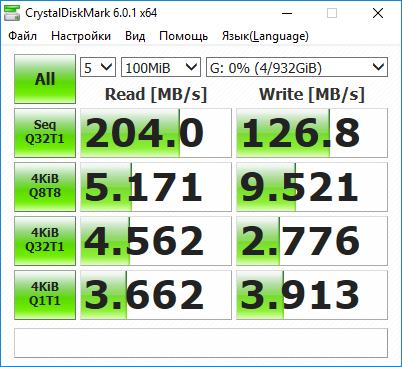This screenshot has height=367, width=402.
Task: Start the Seq Q32T1 test
Action: click(45, 133)
